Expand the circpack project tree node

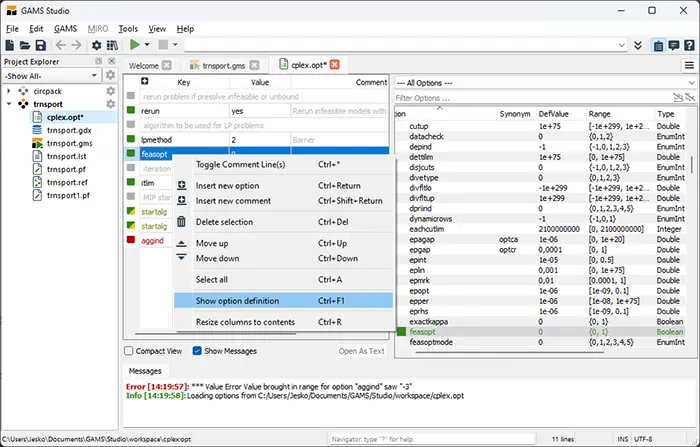click(9, 90)
